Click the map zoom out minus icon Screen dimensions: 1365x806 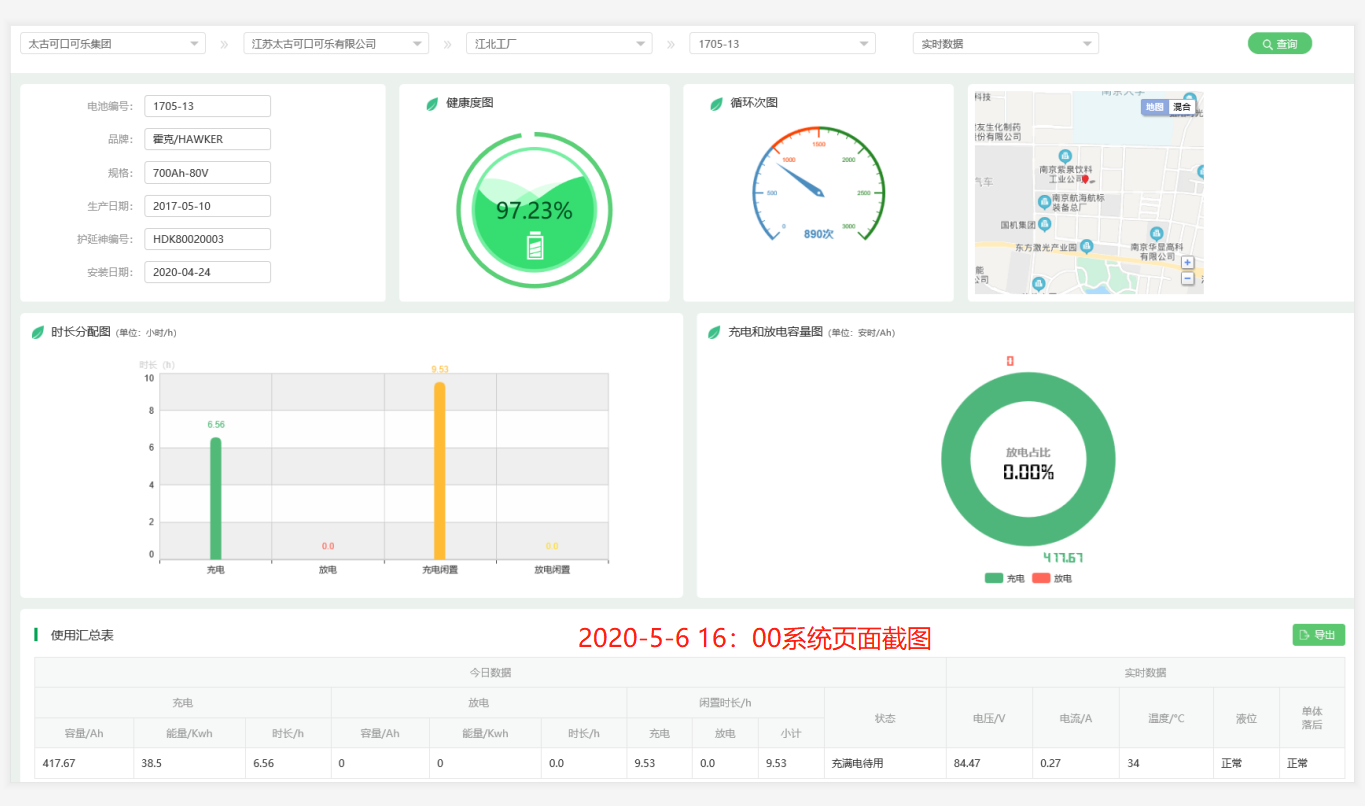[x=1187, y=279]
